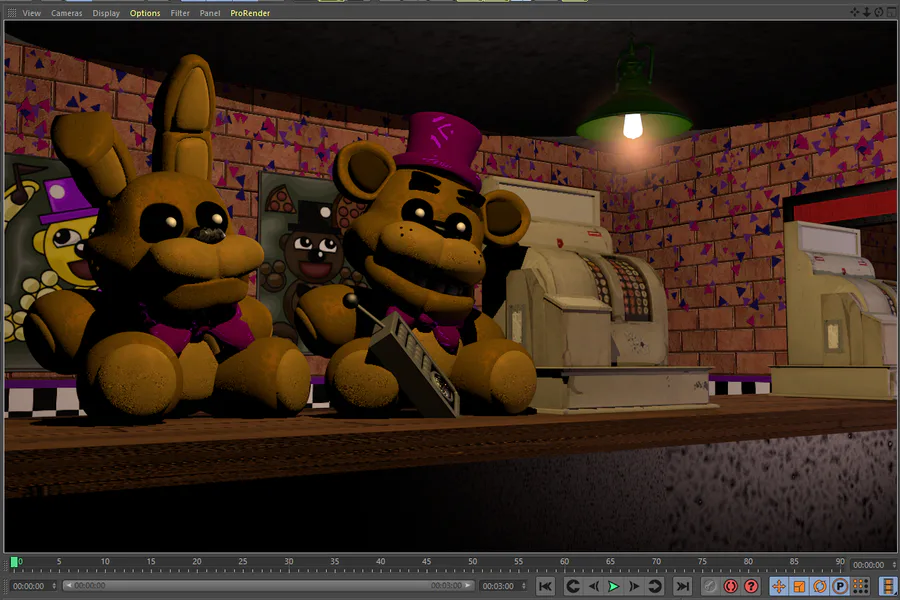The height and width of the screenshot is (600, 900).
Task: Step forward one frame
Action: (x=634, y=586)
